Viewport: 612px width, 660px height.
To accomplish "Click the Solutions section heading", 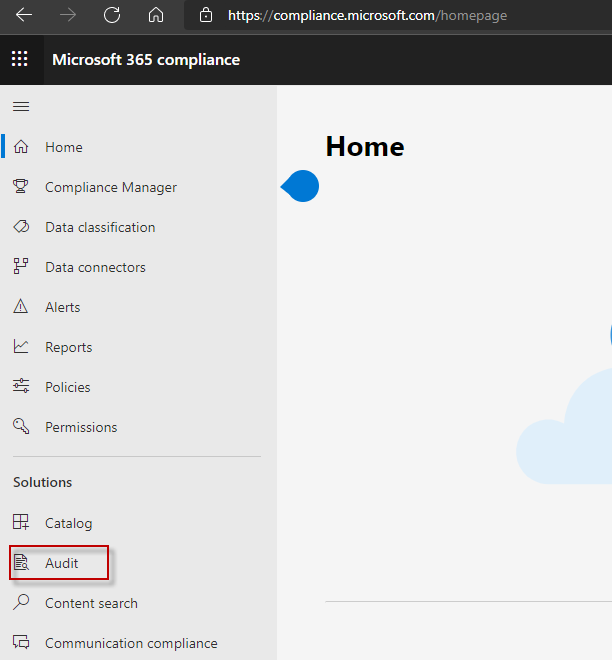I will [43, 482].
